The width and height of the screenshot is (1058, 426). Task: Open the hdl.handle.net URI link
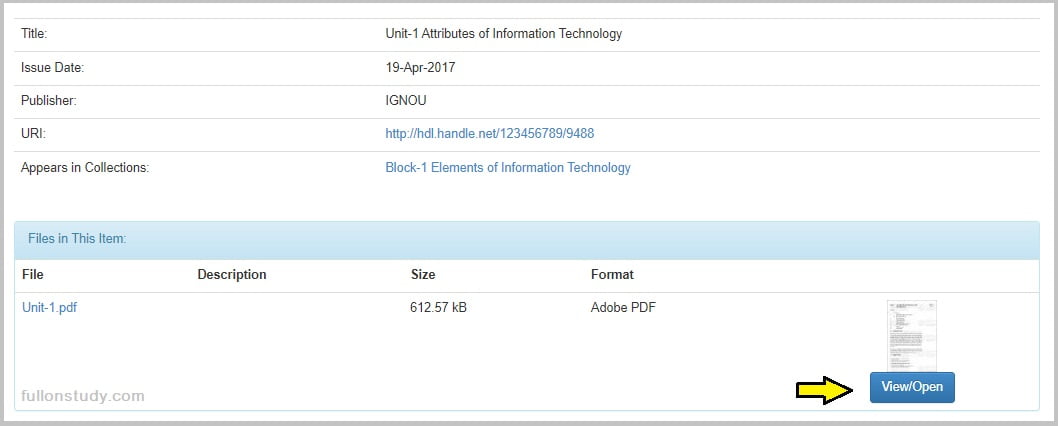click(x=489, y=134)
